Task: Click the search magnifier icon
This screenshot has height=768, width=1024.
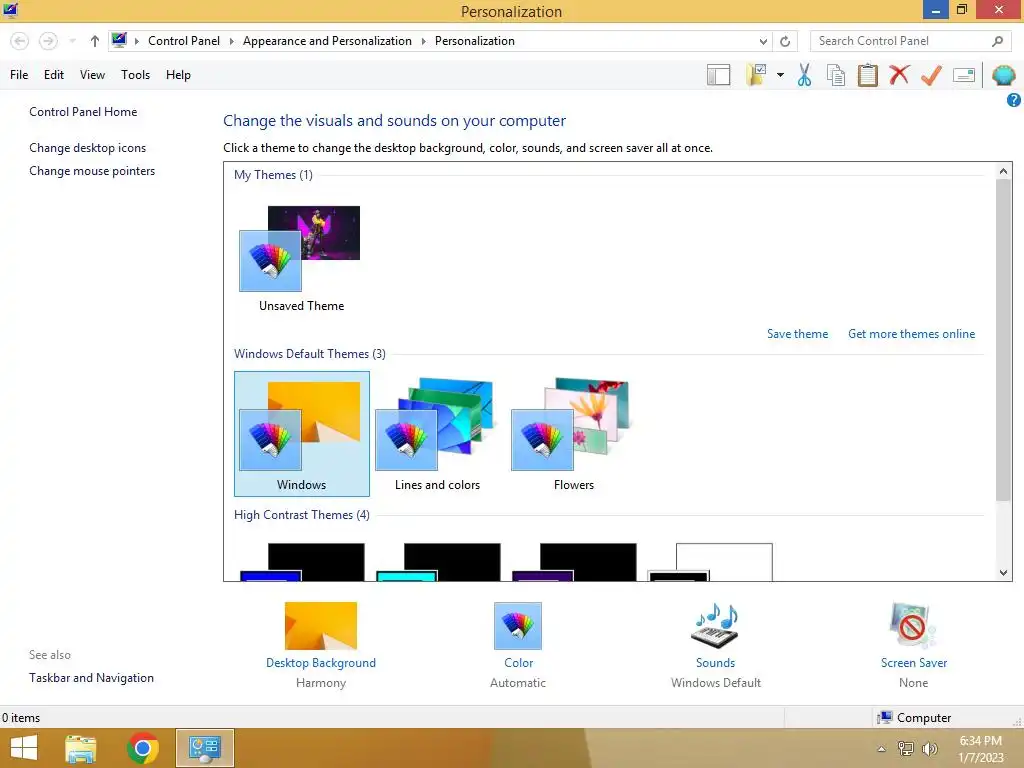Action: tap(997, 41)
